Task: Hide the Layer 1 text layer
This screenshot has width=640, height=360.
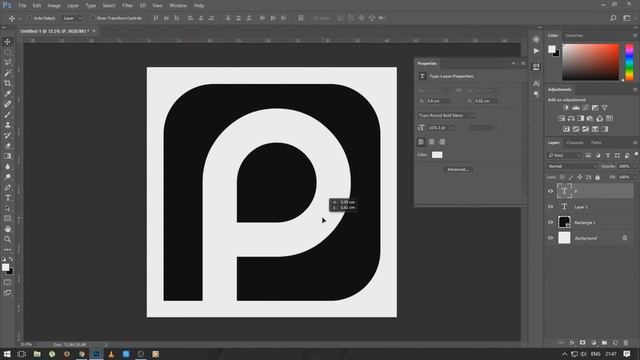Action: (x=550, y=207)
